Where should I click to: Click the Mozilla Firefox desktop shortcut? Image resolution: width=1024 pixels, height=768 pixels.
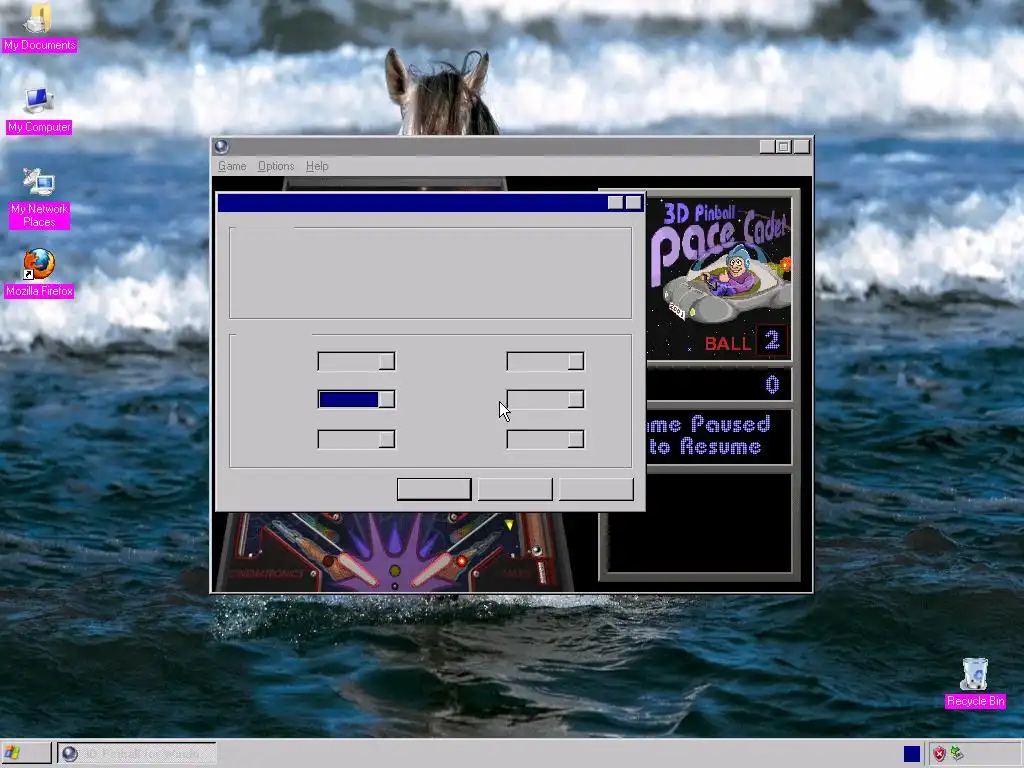[39, 273]
